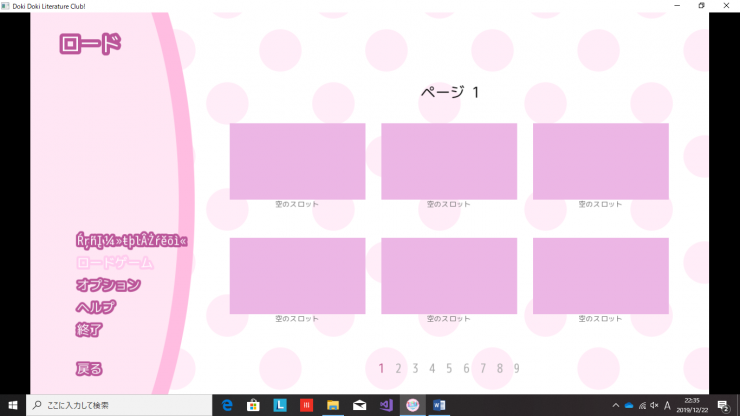This screenshot has height=416, width=740.
Task: Open the network status tray icon
Action: 642,405
